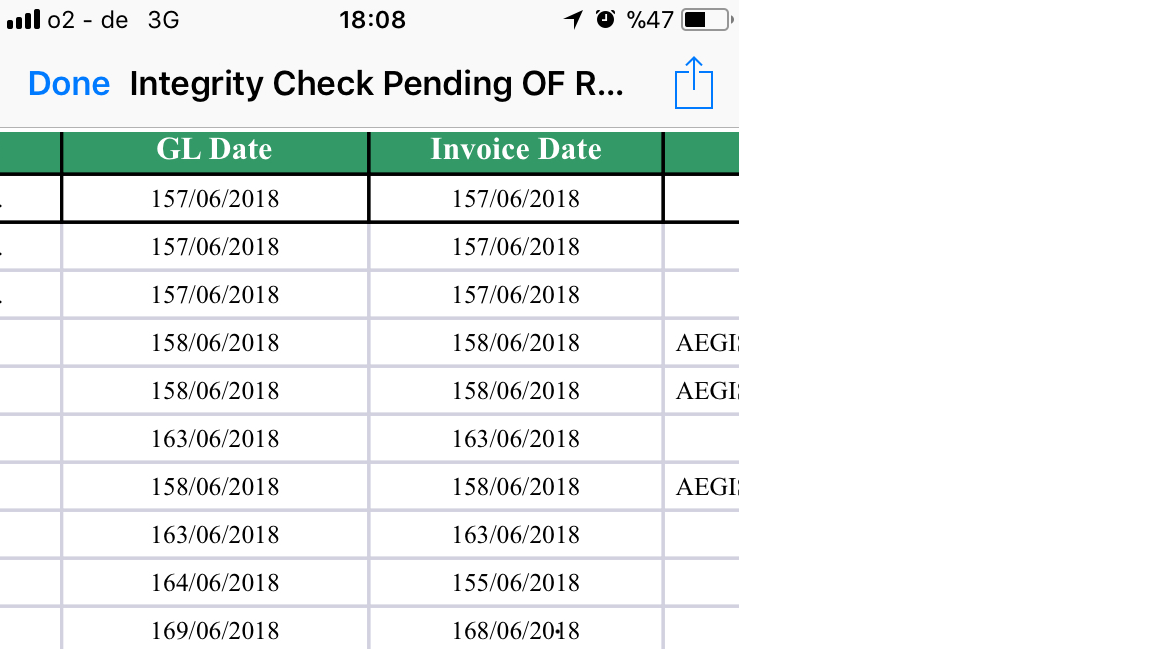Tap the battery icon in status bar
1152x649 pixels.
706,19
